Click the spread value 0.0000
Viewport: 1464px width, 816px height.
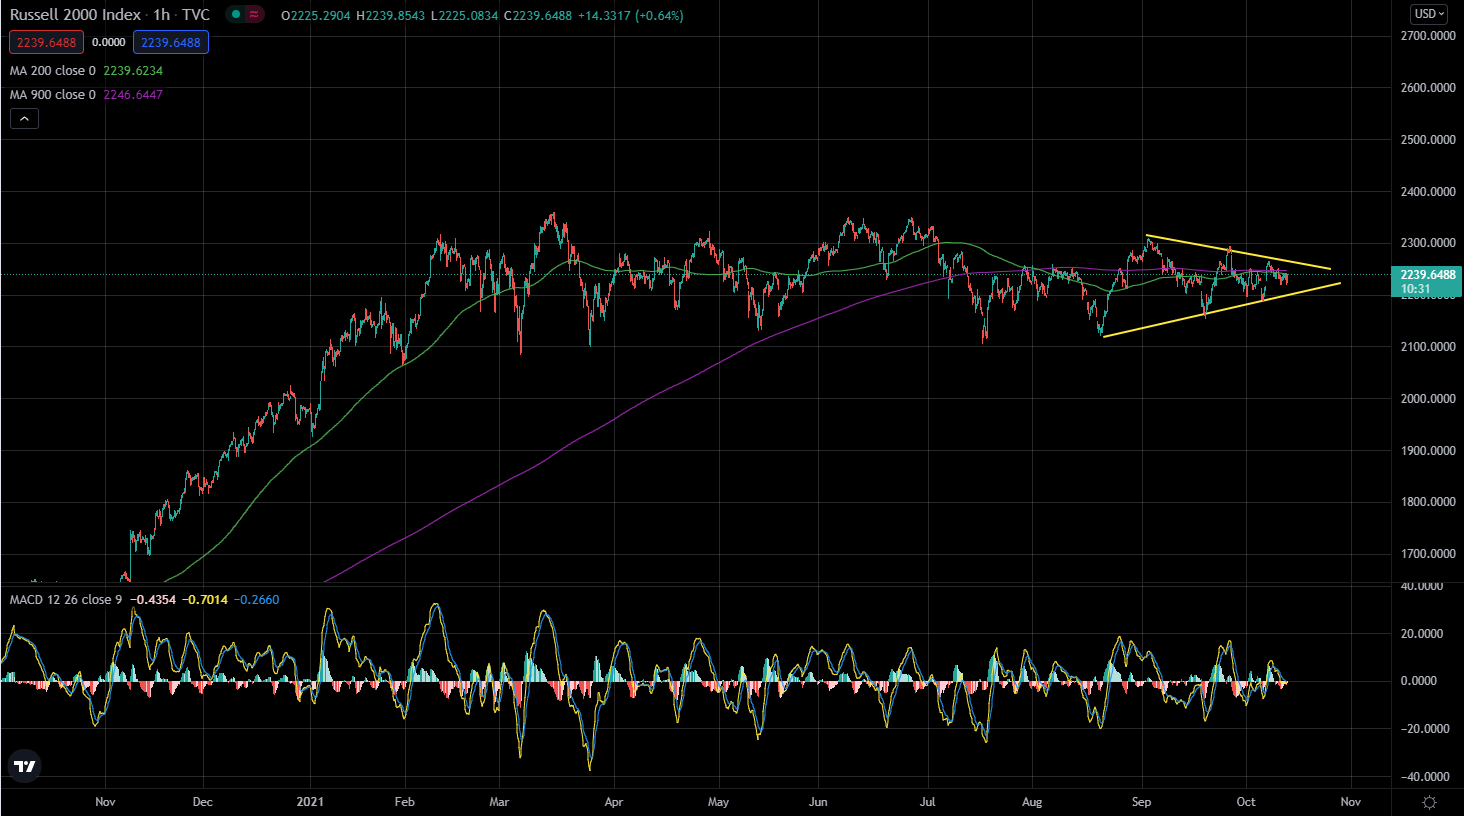tap(109, 43)
